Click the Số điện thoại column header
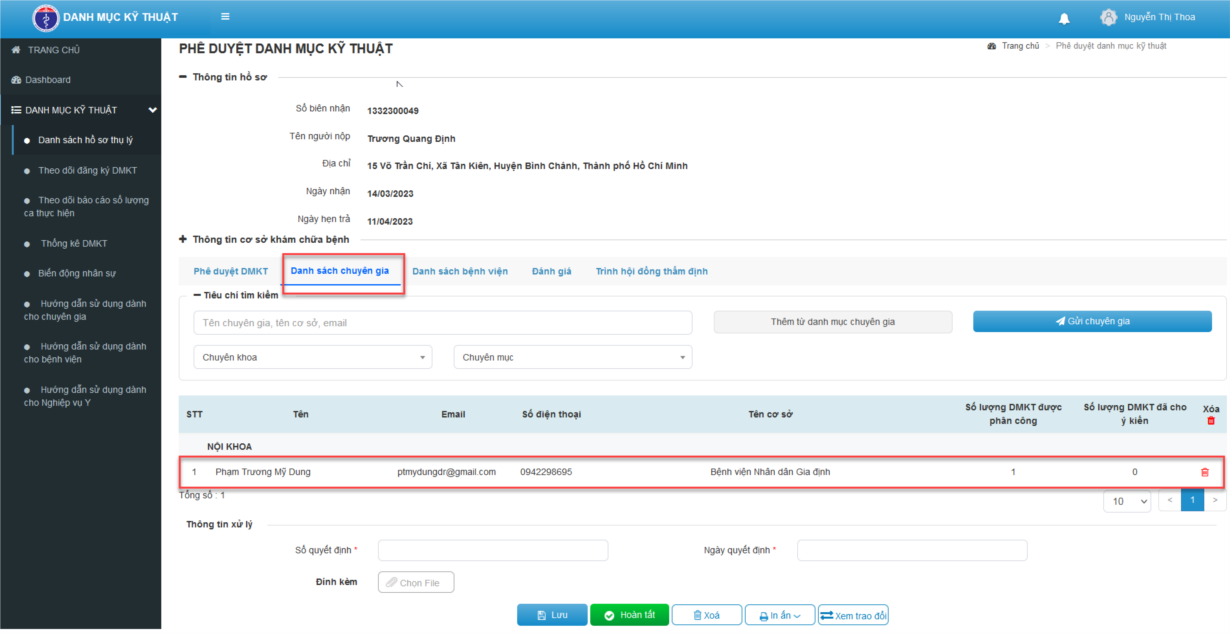 coord(551,414)
